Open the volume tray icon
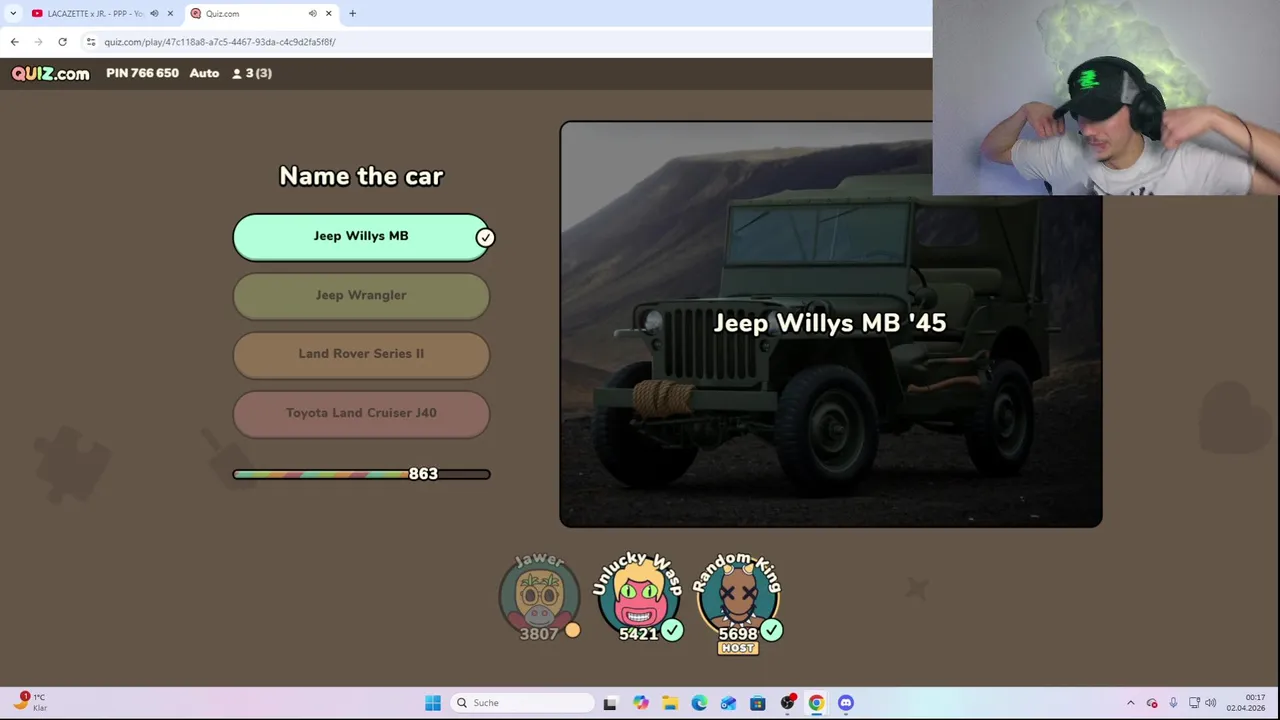The width and height of the screenshot is (1280, 720). (1211, 703)
